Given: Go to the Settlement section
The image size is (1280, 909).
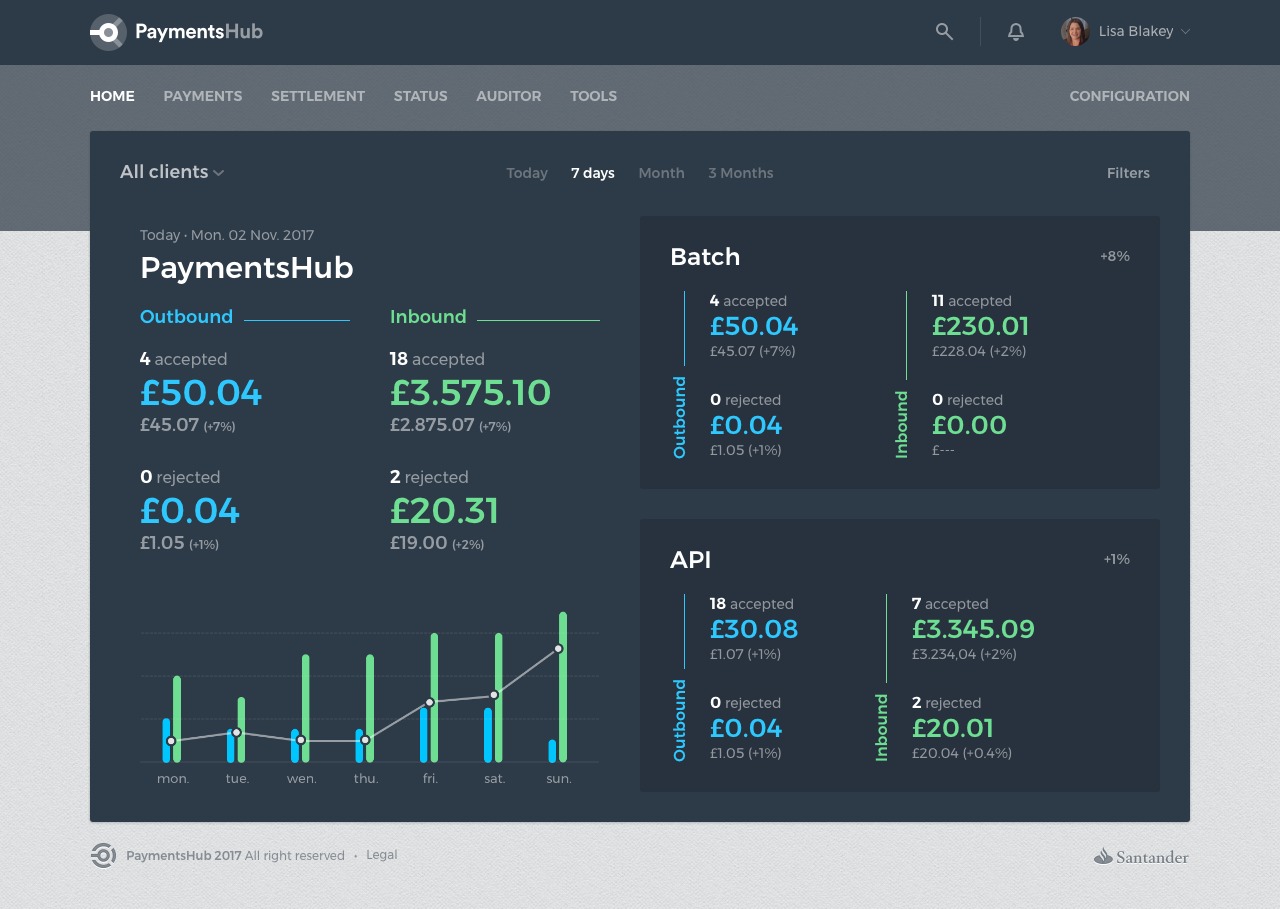Looking at the screenshot, I should point(318,96).
